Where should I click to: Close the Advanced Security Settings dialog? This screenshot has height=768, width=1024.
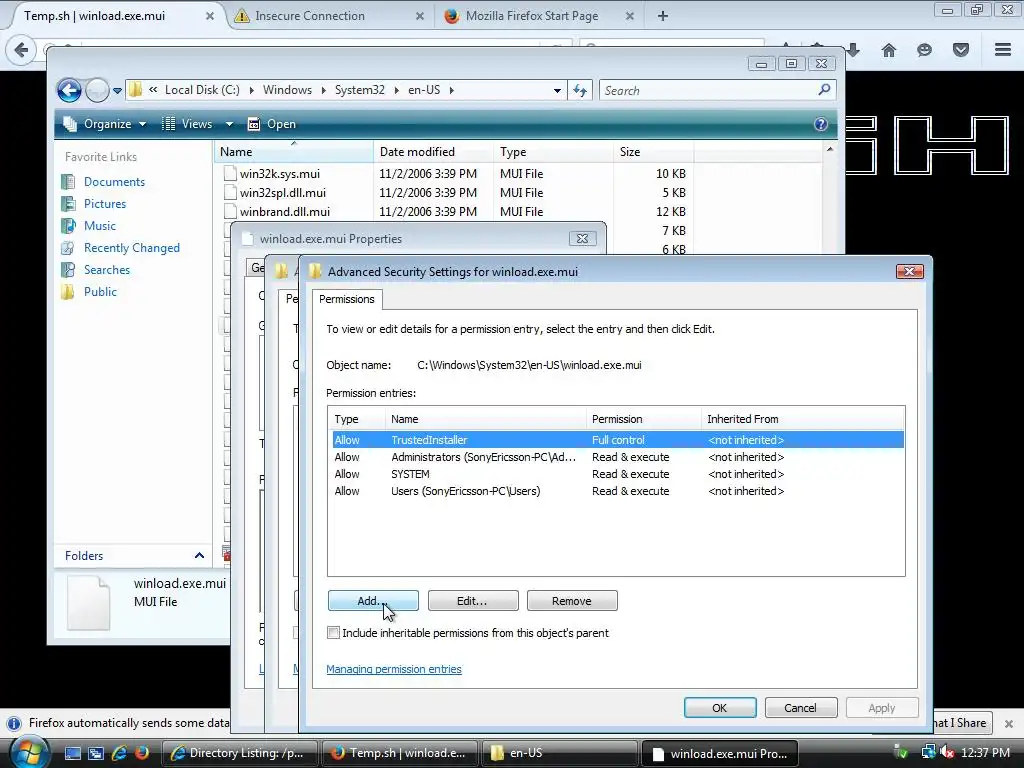(909, 271)
